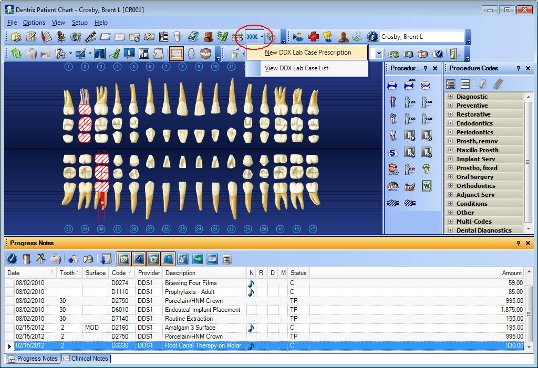Click the red cross icon in top toolbar
This screenshot has width=538, height=368.
coord(313,37)
